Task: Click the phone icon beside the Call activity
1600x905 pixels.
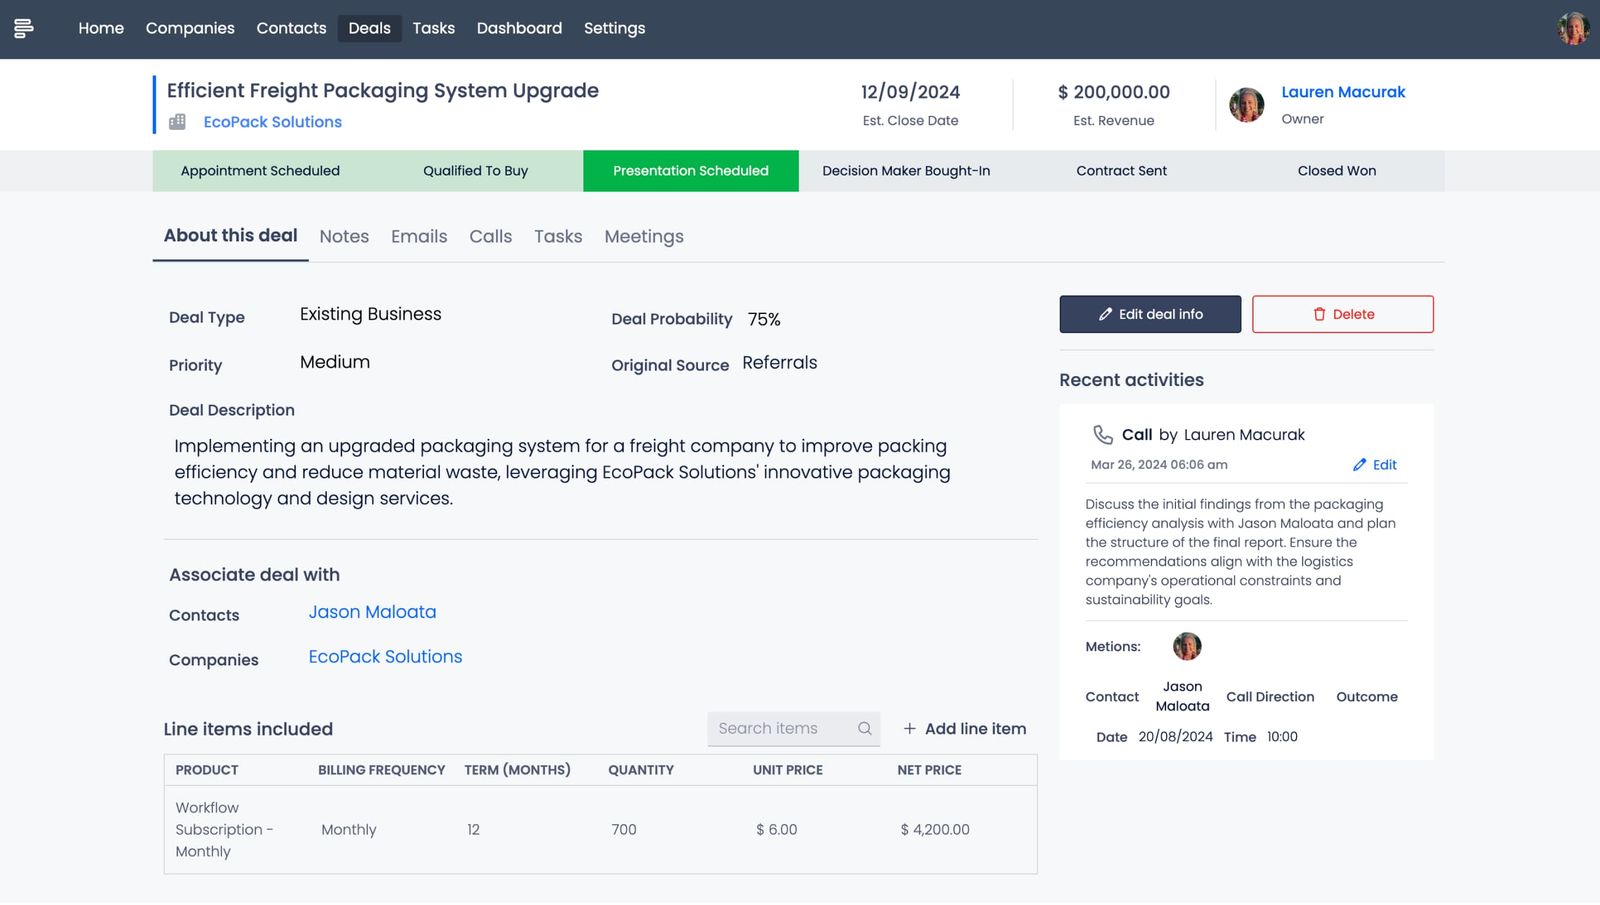Action: [1103, 434]
